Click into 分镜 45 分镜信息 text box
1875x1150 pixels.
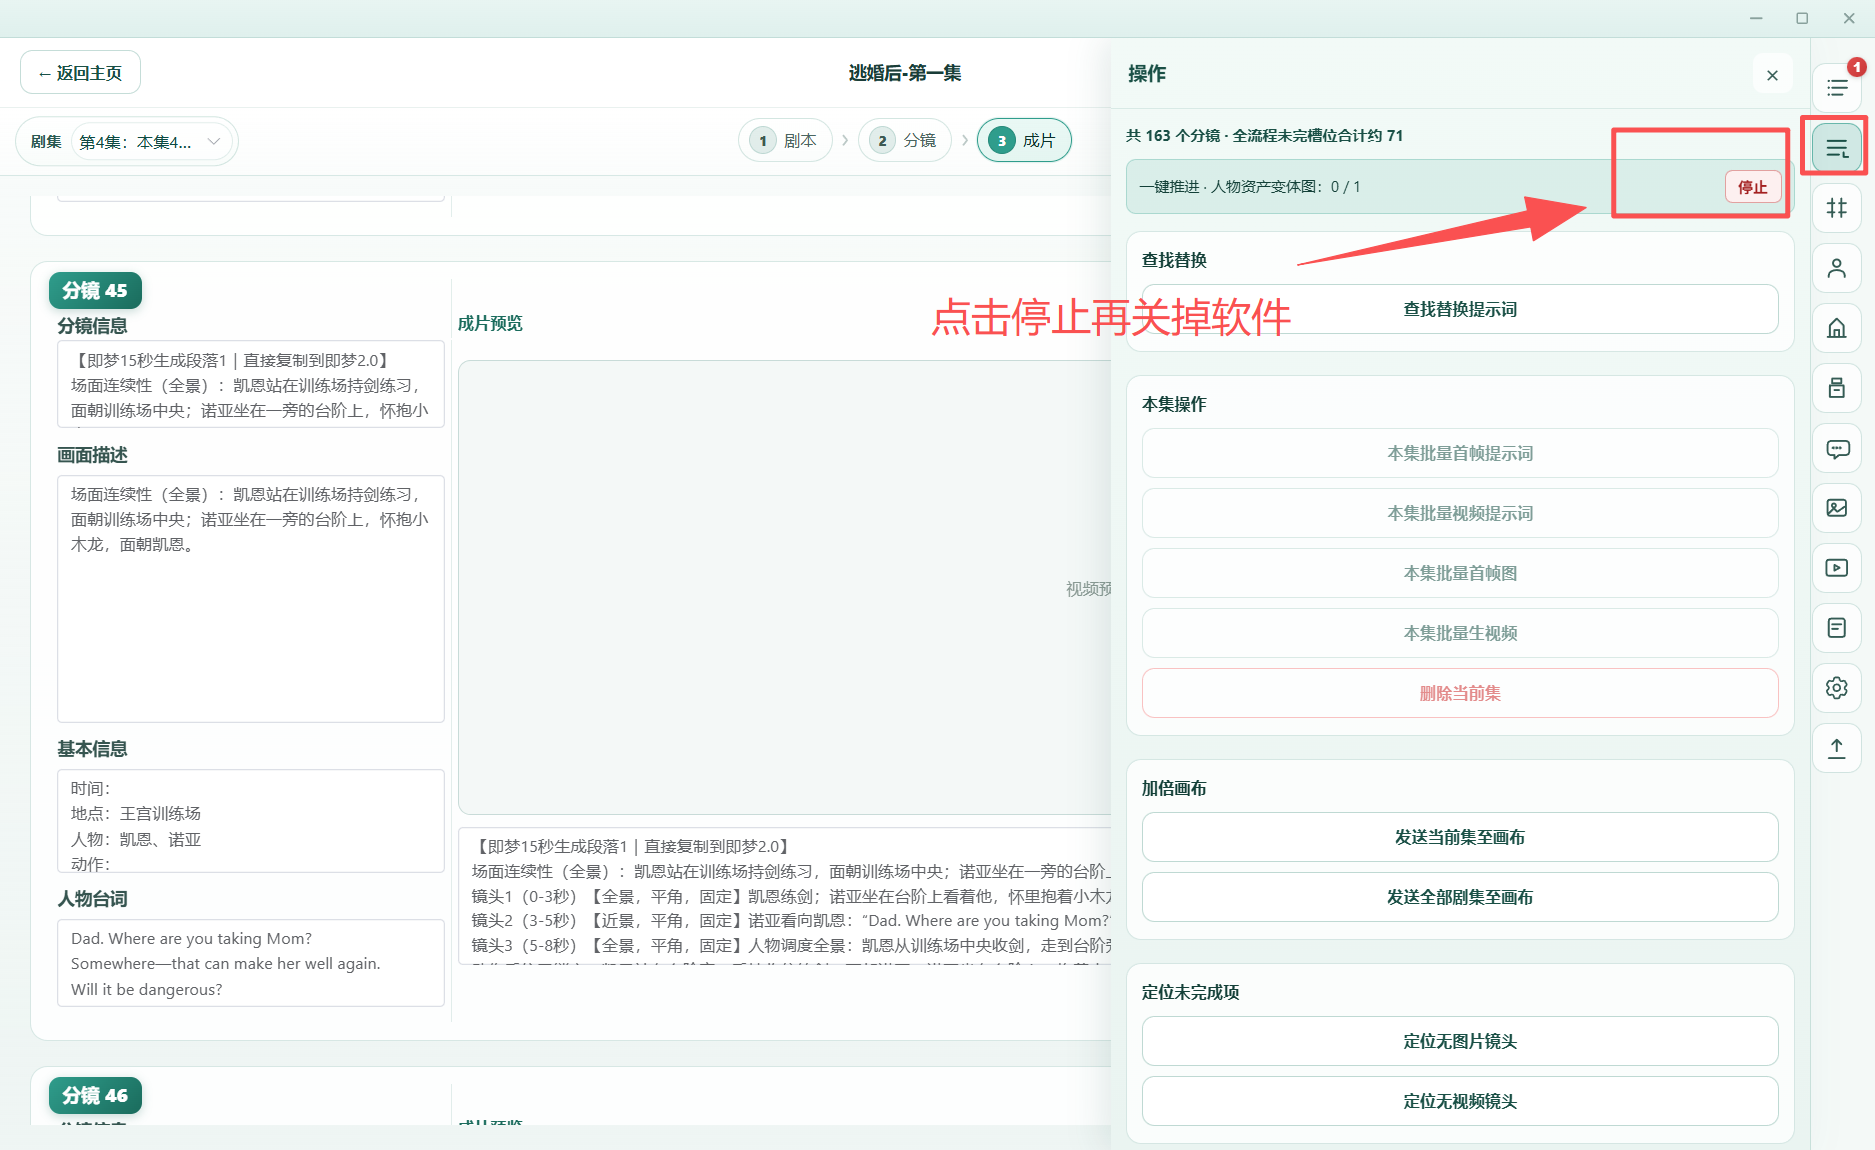click(x=251, y=384)
